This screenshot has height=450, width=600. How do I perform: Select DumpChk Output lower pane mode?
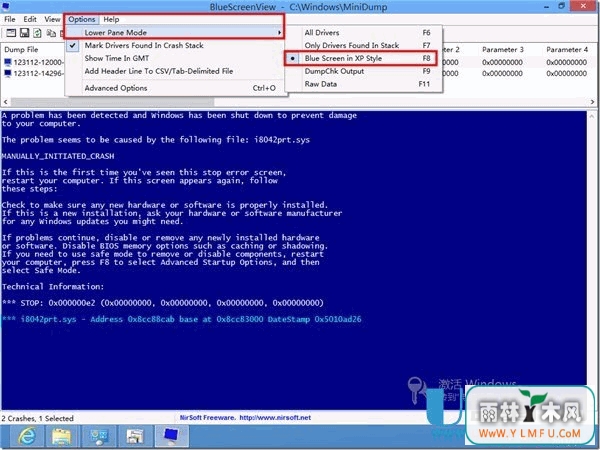pyautogui.click(x=364, y=71)
